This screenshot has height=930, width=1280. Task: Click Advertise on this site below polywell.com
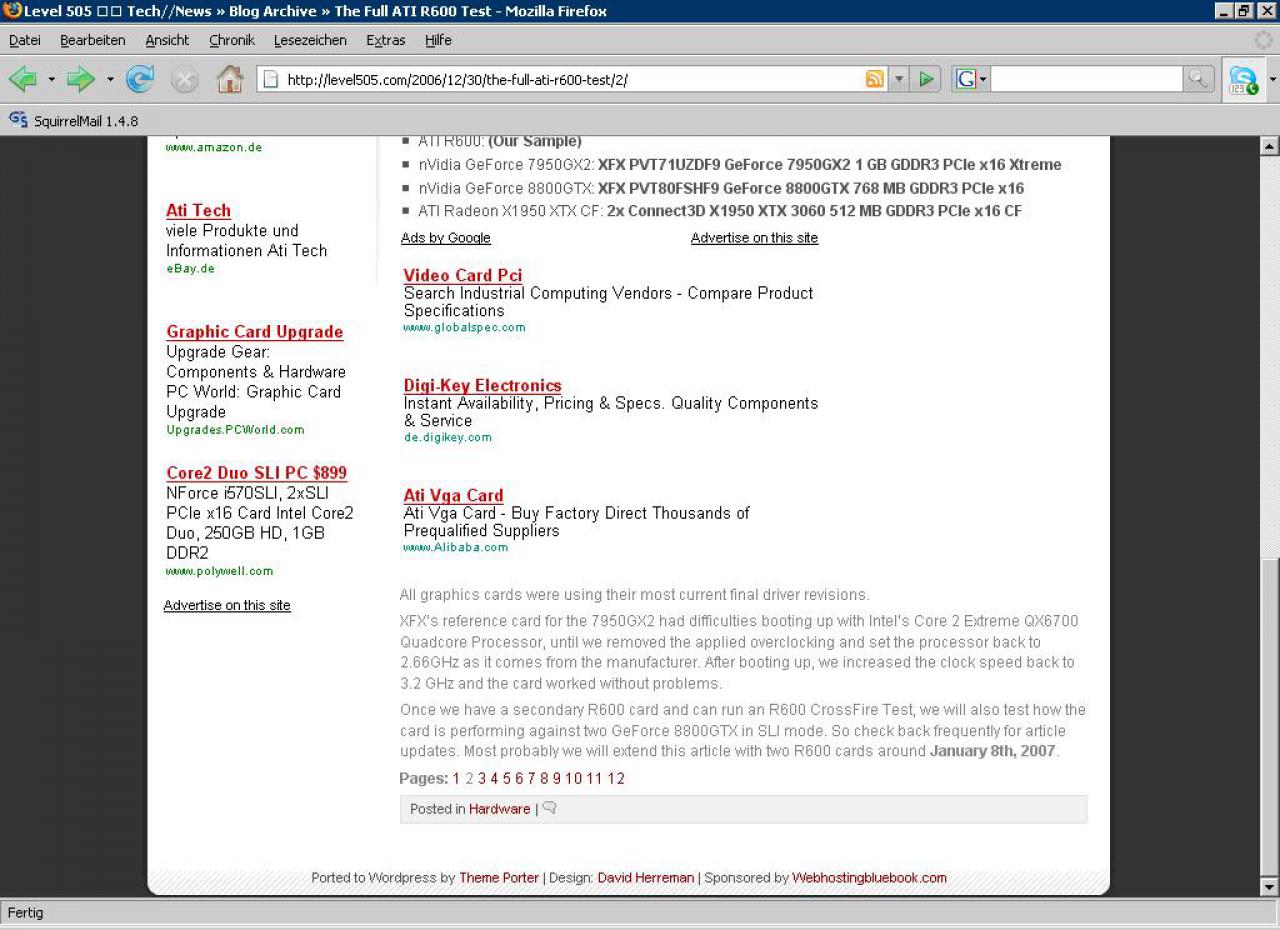coord(227,605)
